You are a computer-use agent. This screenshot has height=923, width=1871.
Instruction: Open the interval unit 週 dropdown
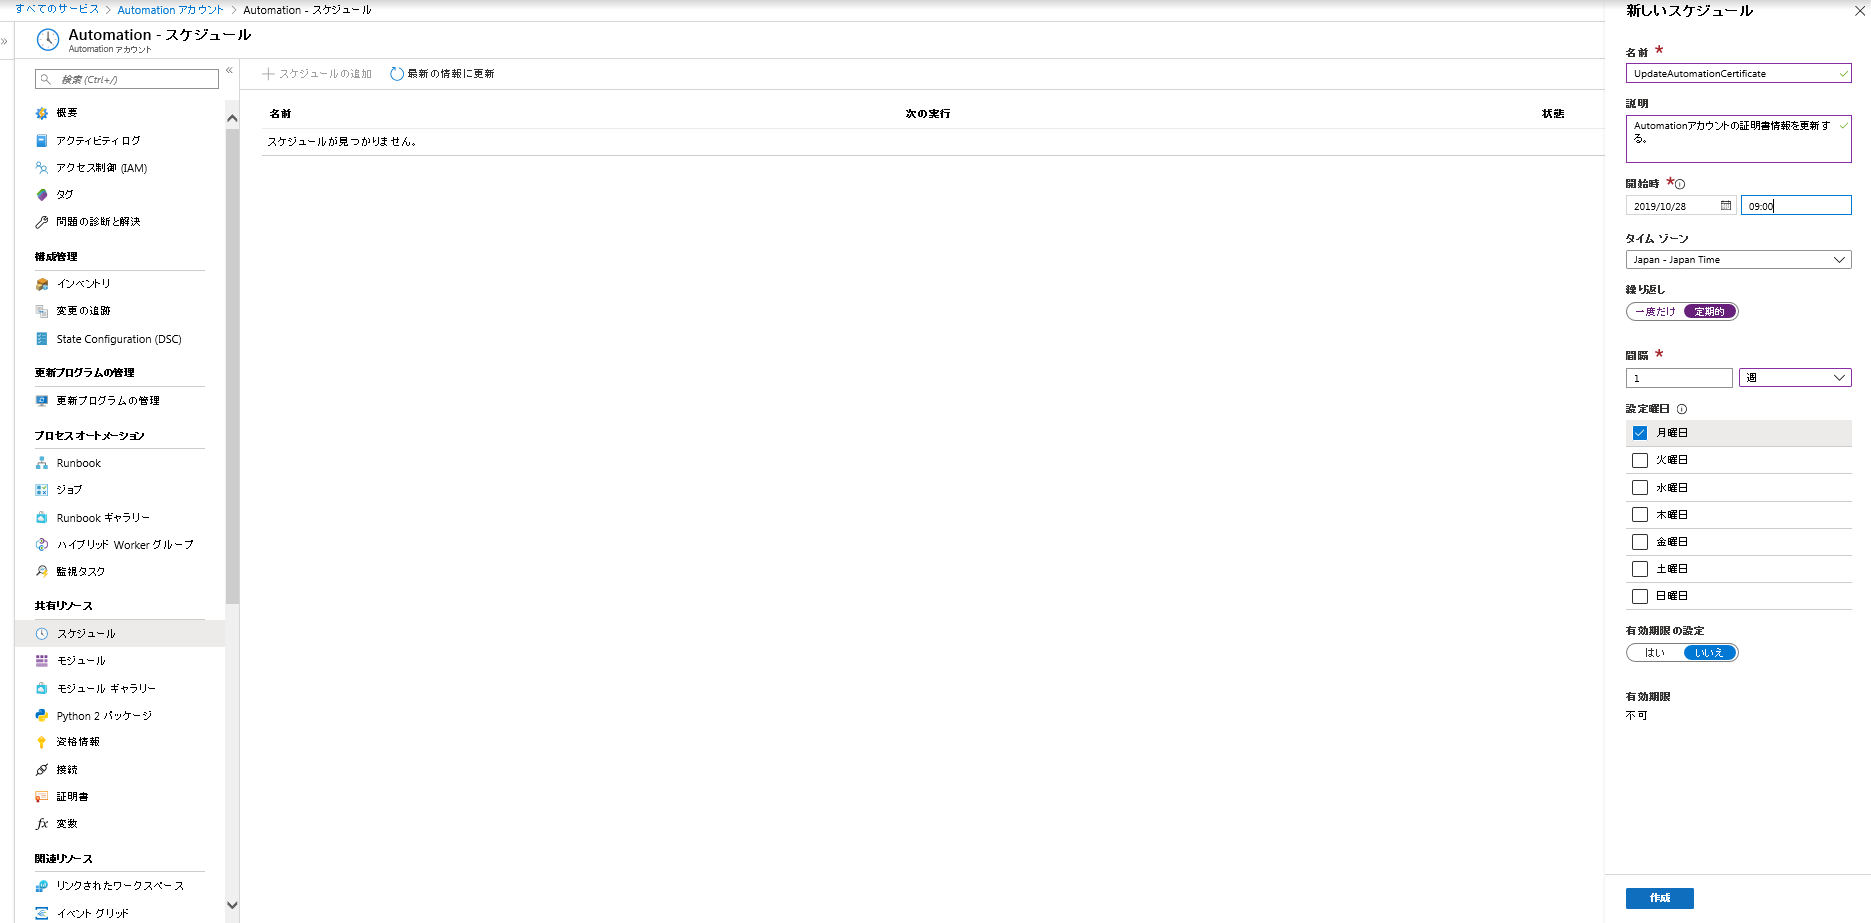1795,378
